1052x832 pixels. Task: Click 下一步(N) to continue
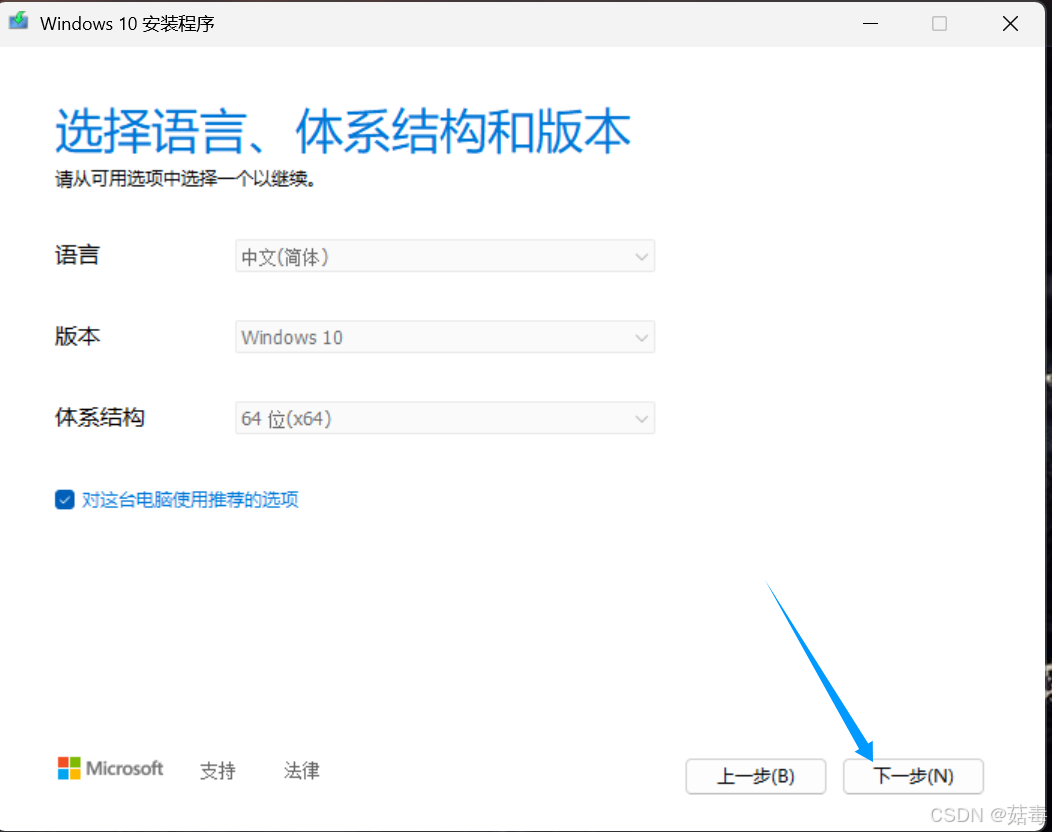pos(913,776)
